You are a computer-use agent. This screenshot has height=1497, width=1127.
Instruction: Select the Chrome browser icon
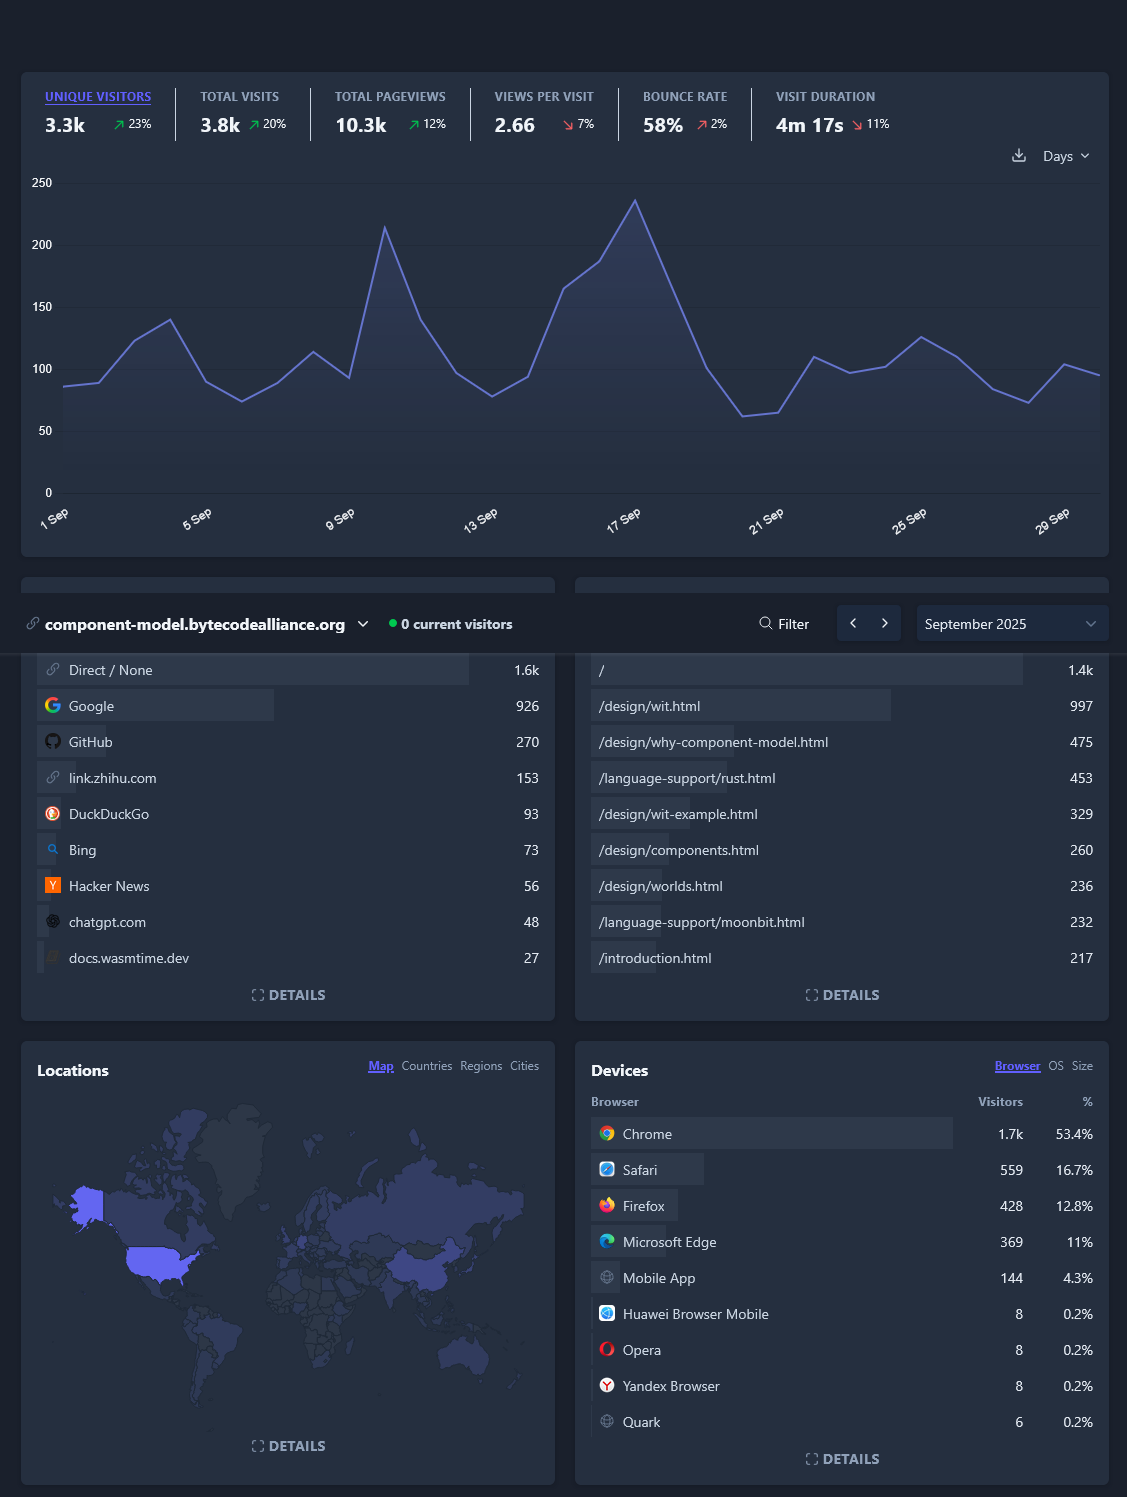pos(607,1134)
